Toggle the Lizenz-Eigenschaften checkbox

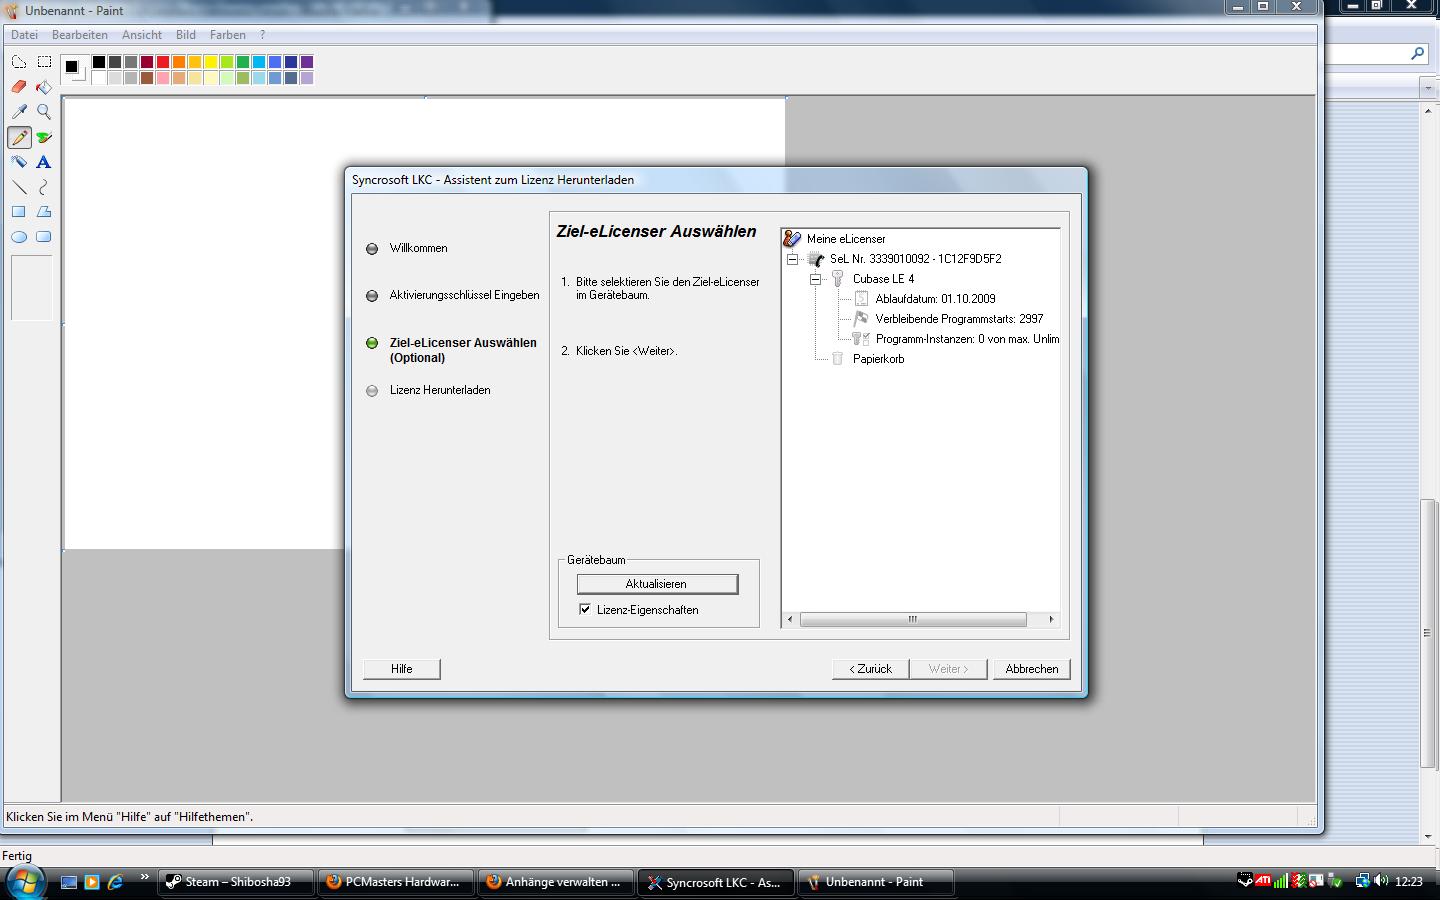click(x=585, y=609)
